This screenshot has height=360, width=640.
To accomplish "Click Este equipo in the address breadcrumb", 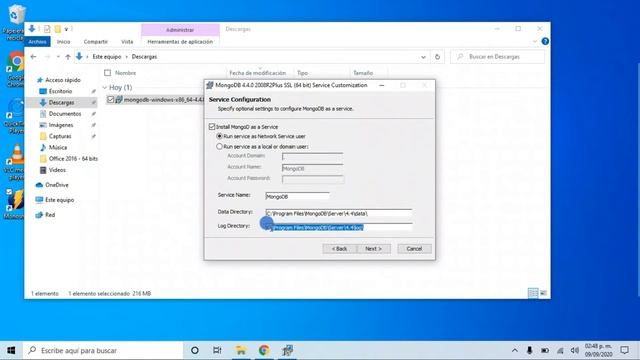I will click(107, 57).
